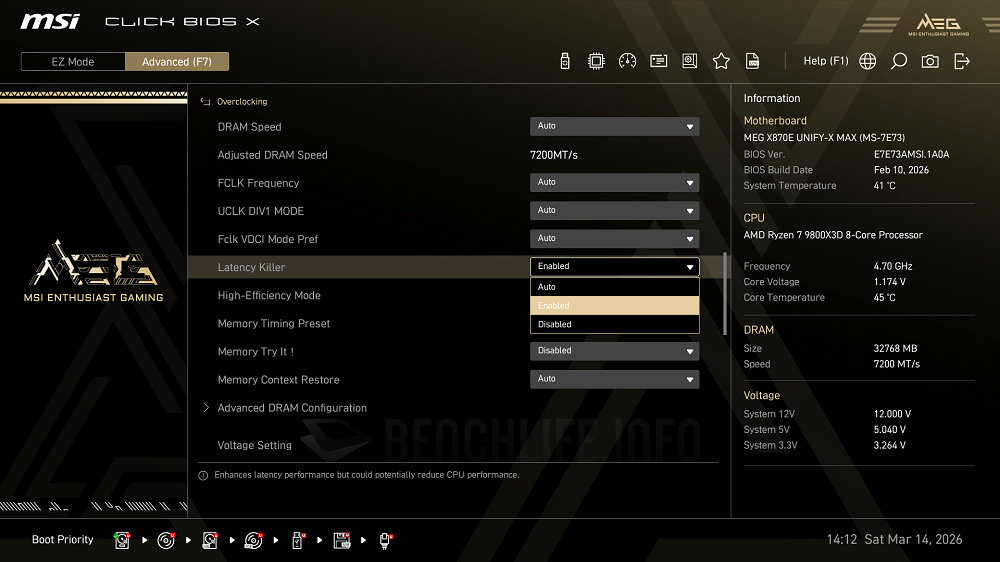Click the MEG logo in top-right corner
This screenshot has height=562, width=1000.
pyautogui.click(x=939, y=24)
